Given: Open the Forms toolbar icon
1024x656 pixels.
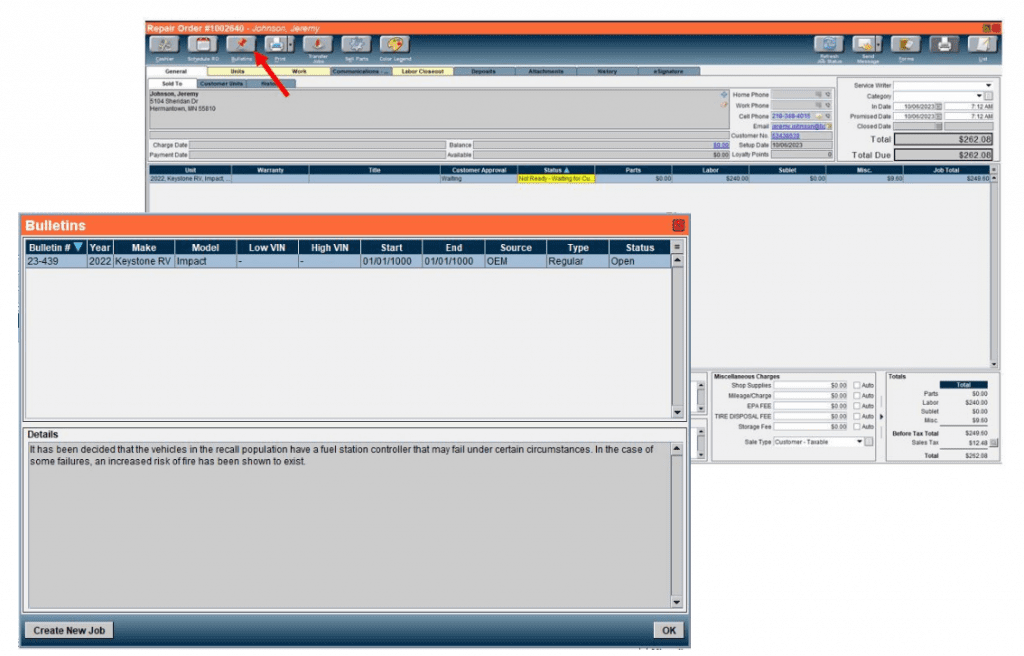Looking at the screenshot, I should (x=905, y=45).
